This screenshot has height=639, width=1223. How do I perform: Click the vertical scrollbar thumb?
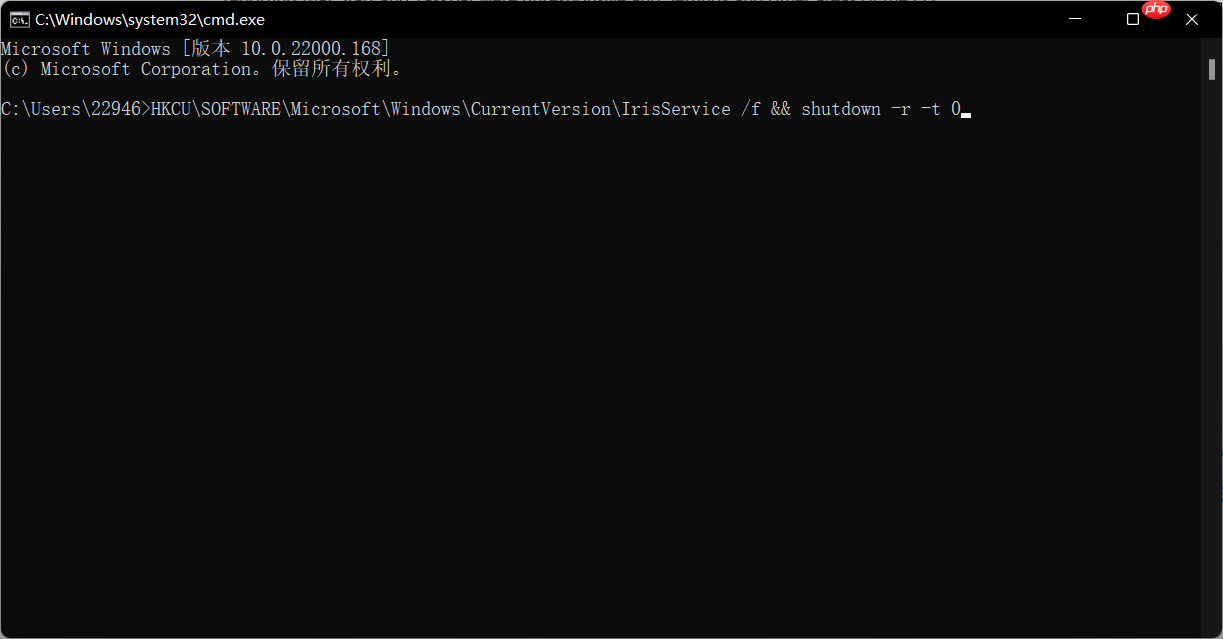[x=1211, y=68]
